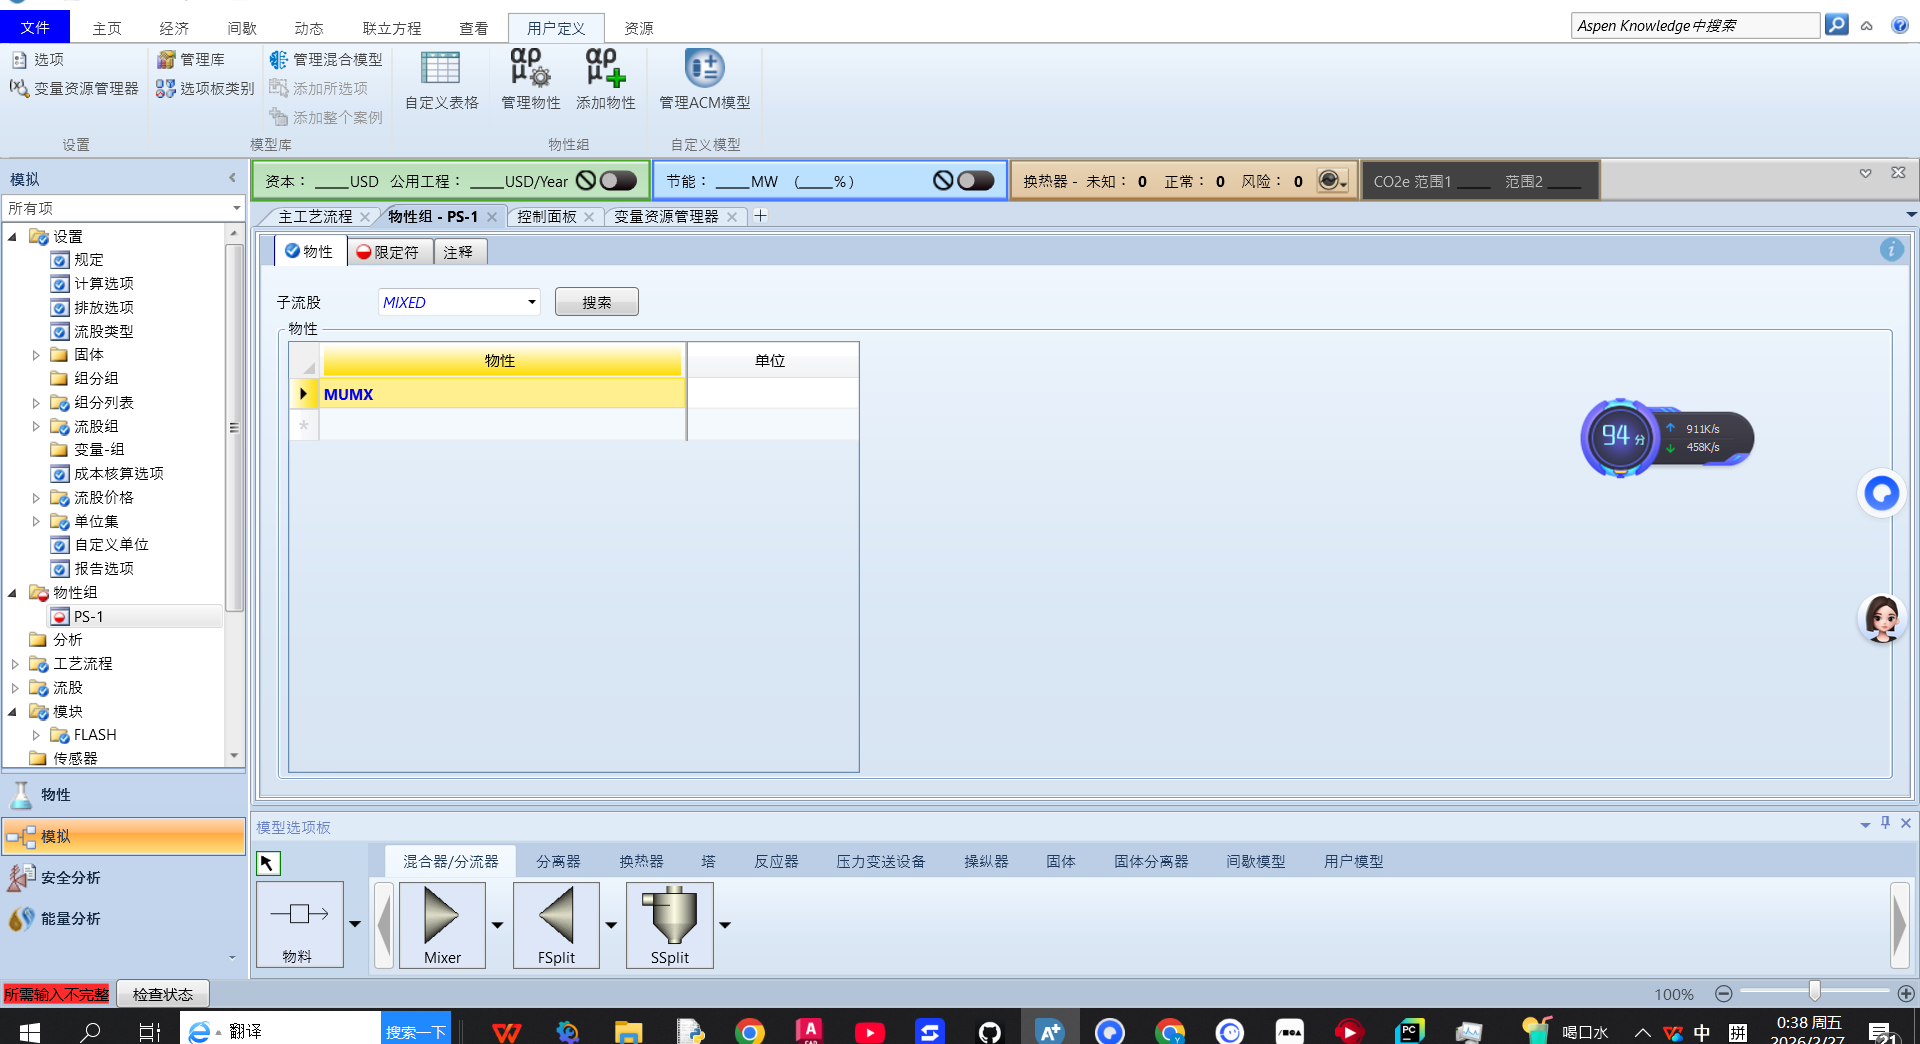The width and height of the screenshot is (1920, 1044).
Task: Click the Aspen Knowledge search icon
Action: pos(1836,25)
